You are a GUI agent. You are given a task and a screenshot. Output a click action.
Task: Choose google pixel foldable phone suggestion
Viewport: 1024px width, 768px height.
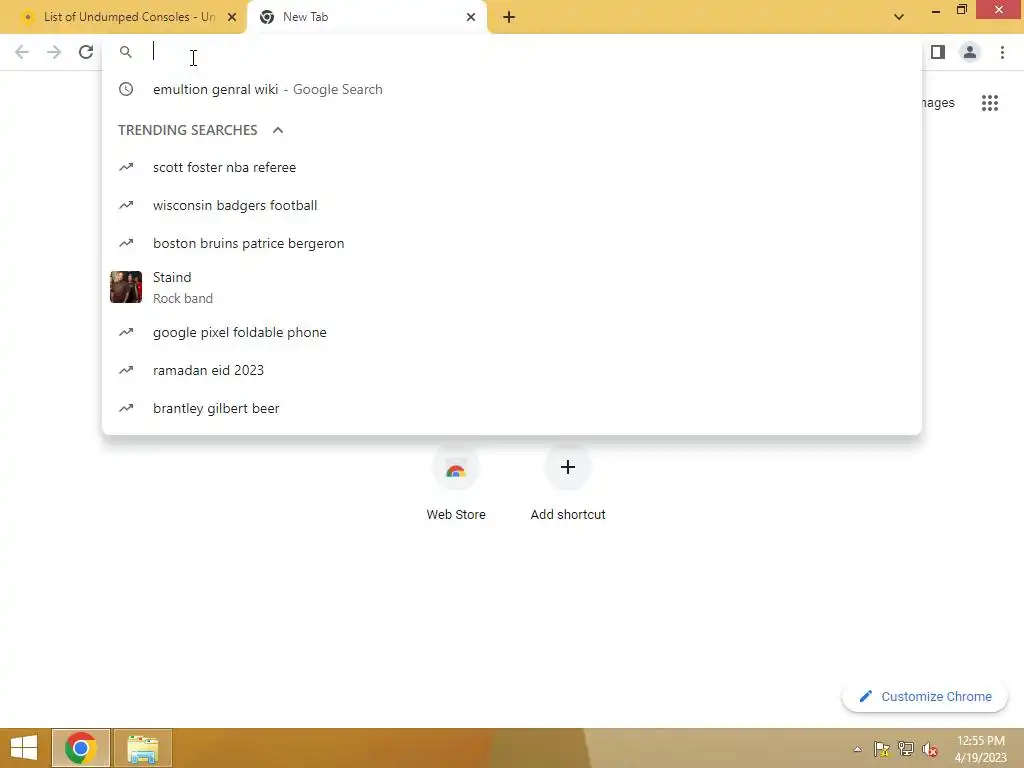[x=512, y=332]
